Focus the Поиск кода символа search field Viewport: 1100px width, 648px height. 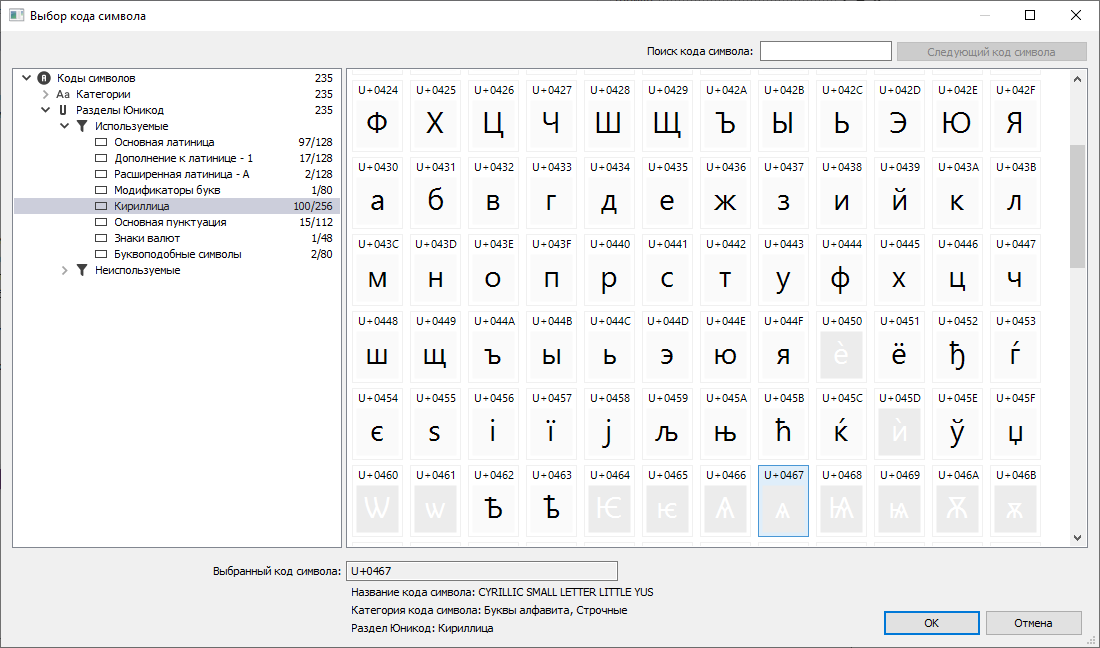click(x=826, y=51)
